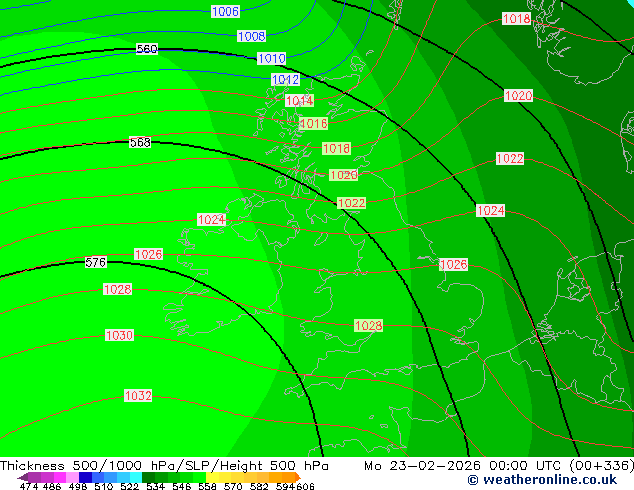
Task: Click the cyan legend swatch before 534
Action: click(136, 477)
